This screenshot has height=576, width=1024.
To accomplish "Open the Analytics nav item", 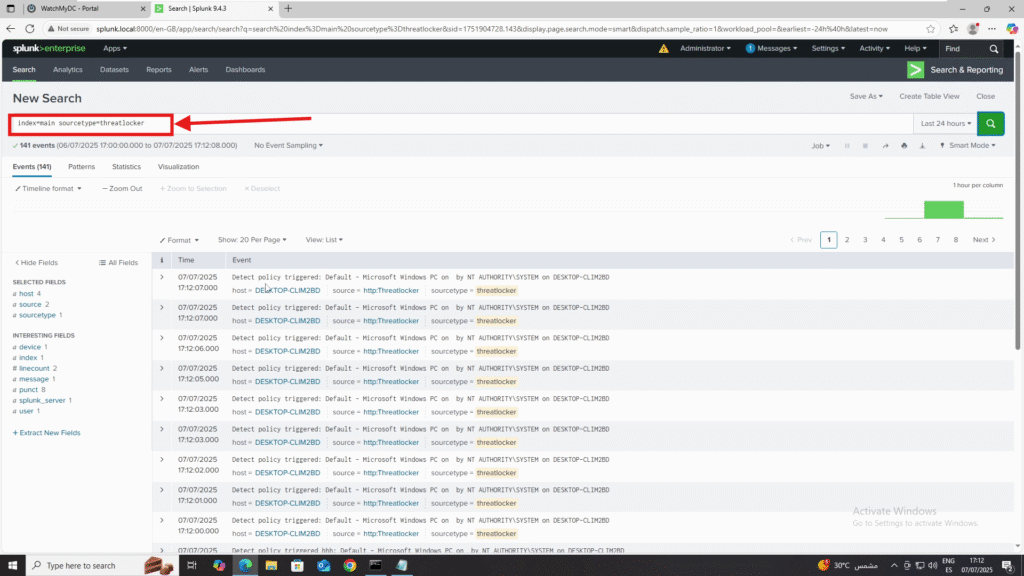I will coord(68,70).
